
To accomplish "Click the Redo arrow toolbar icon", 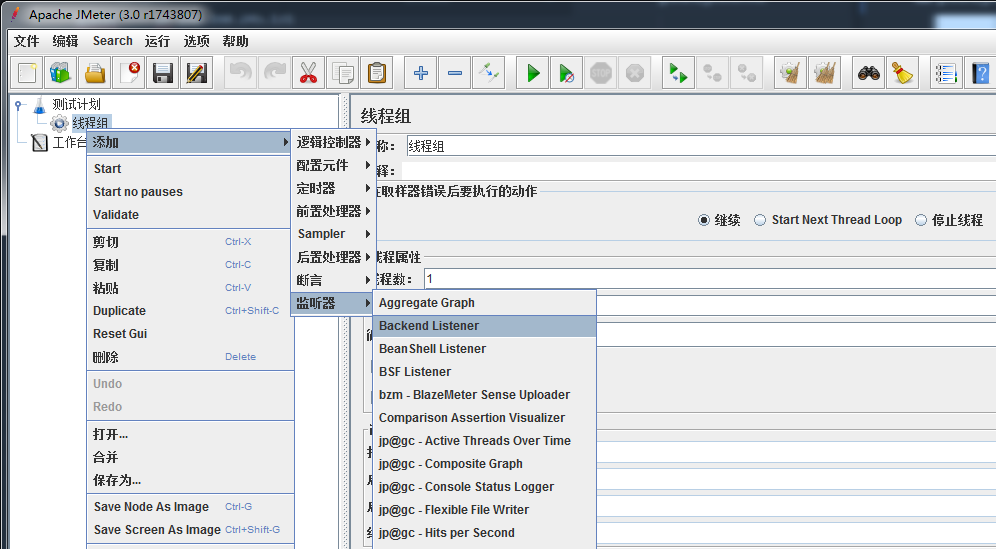I will coord(274,73).
